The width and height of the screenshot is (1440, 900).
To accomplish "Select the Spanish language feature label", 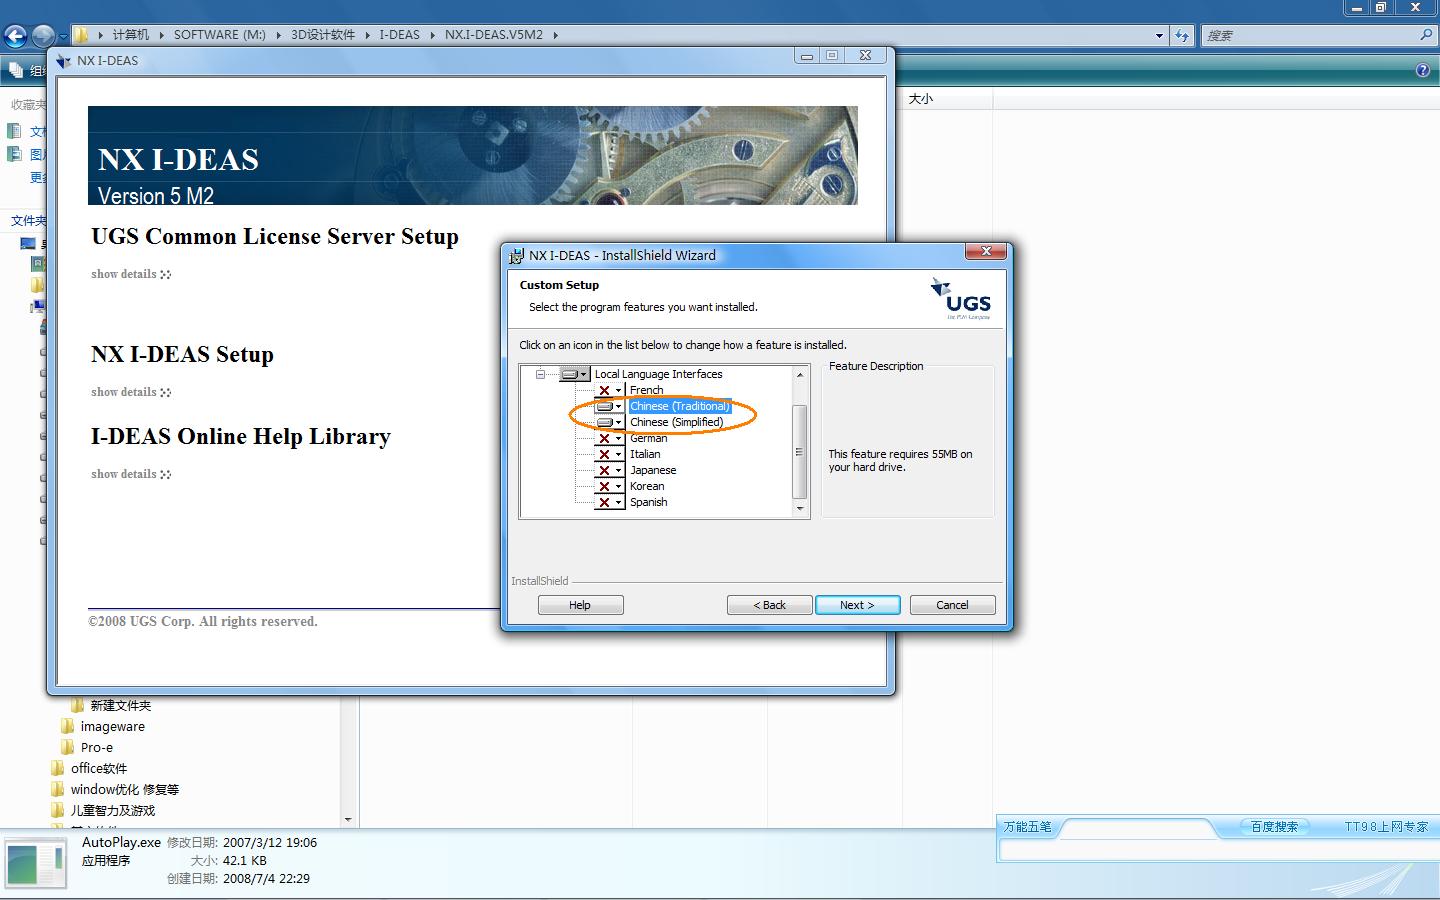I will (648, 502).
